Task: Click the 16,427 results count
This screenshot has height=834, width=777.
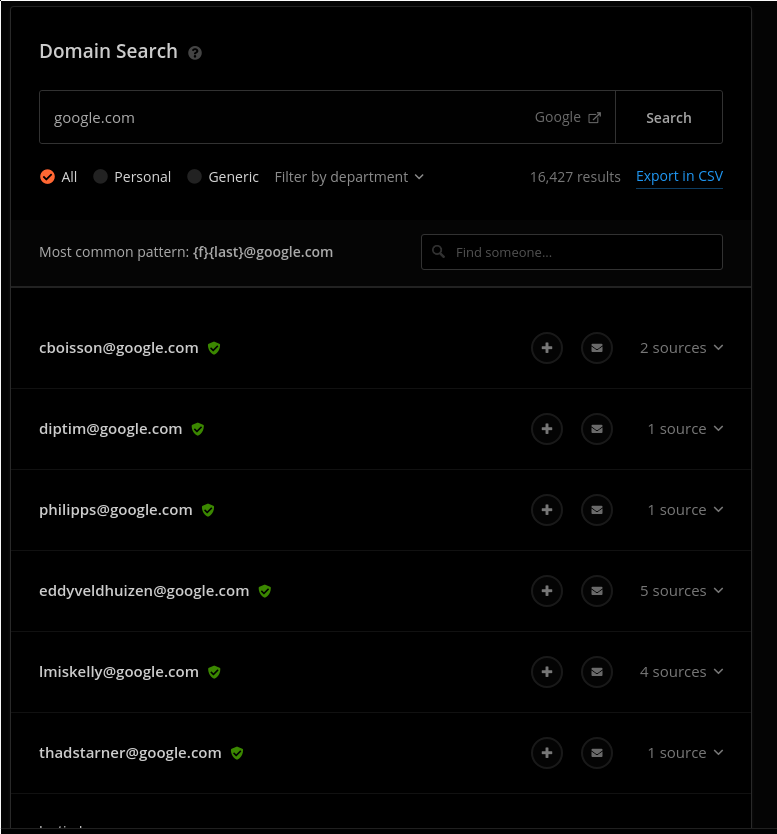Action: (x=575, y=177)
